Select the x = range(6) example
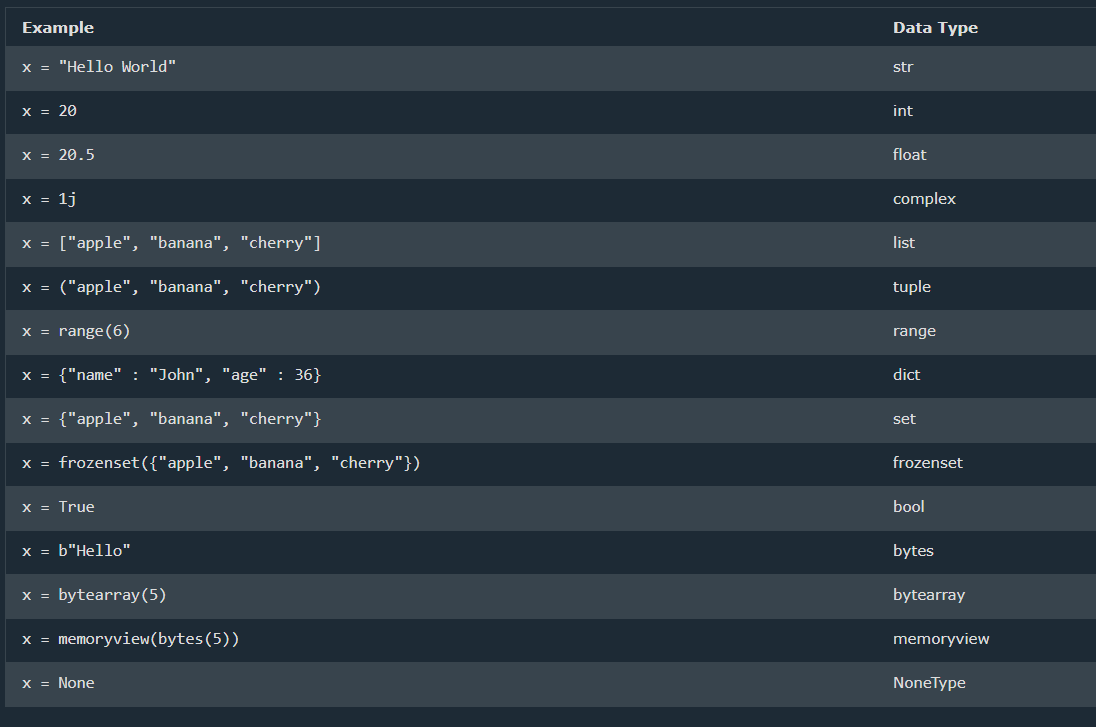 point(76,331)
